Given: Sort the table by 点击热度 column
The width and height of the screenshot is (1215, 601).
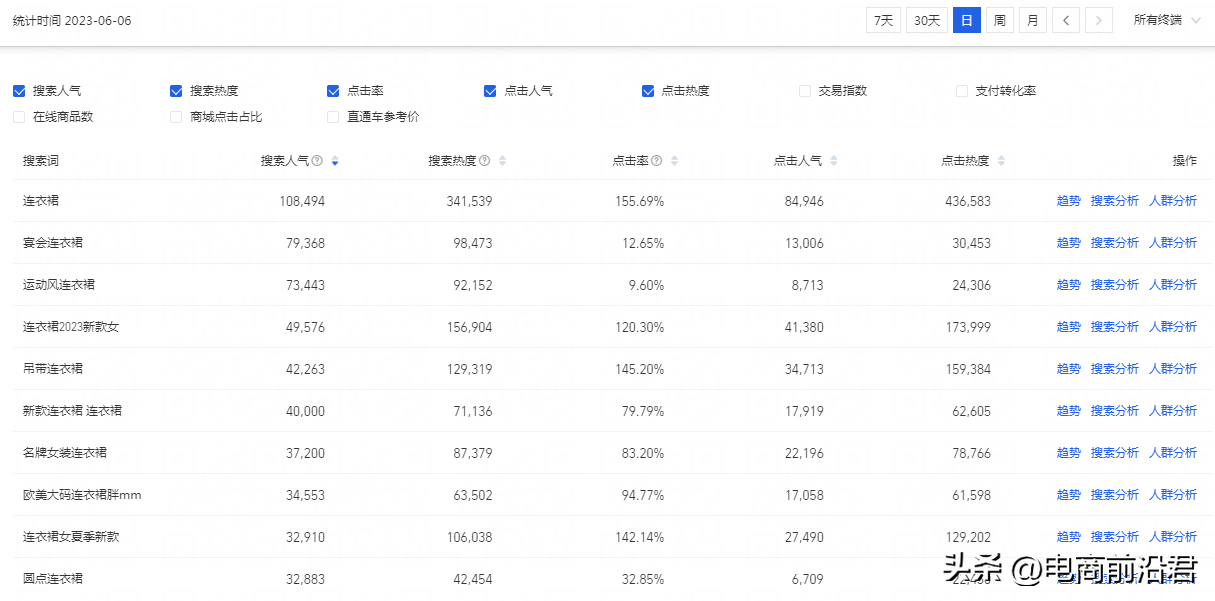Looking at the screenshot, I should [x=1001, y=161].
